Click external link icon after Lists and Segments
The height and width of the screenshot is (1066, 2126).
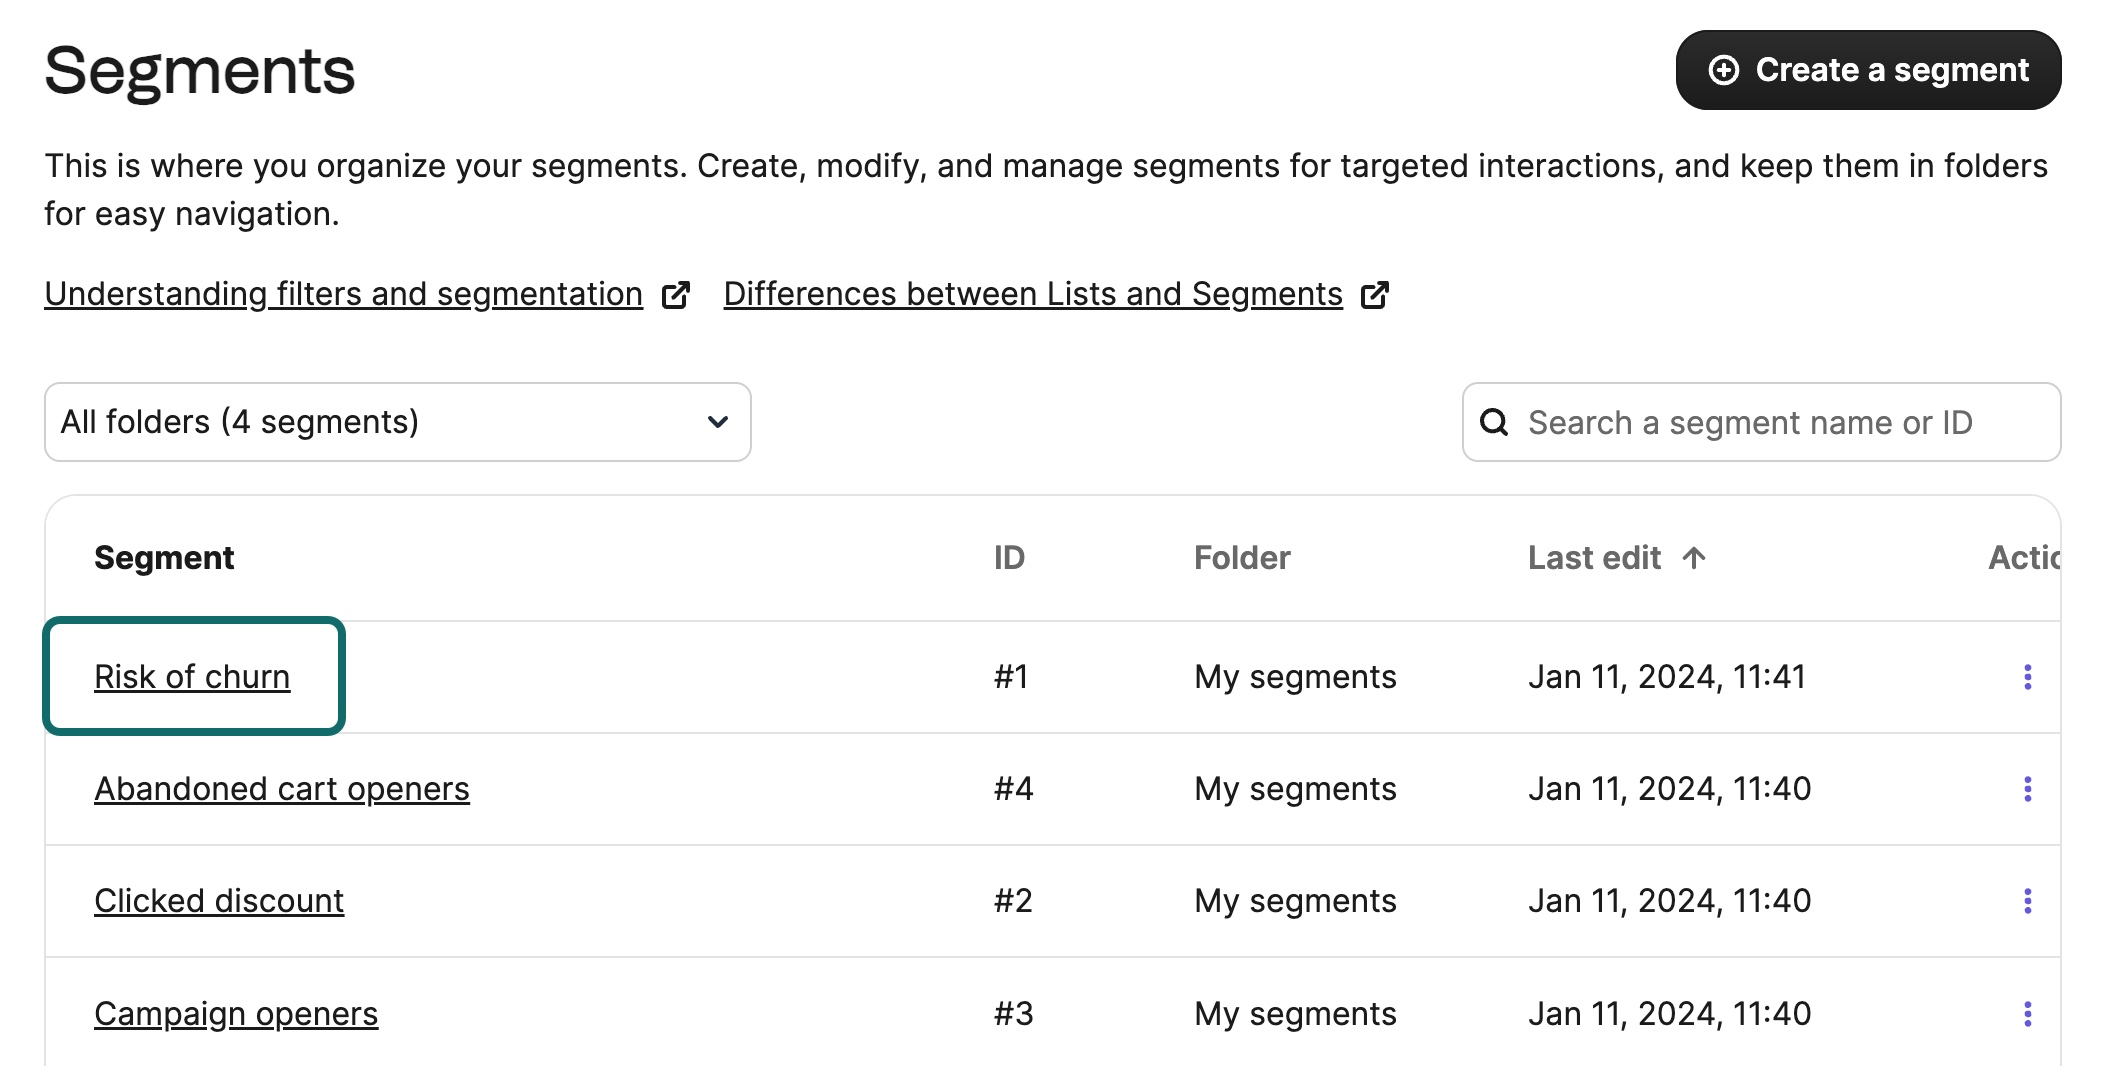[1375, 295]
